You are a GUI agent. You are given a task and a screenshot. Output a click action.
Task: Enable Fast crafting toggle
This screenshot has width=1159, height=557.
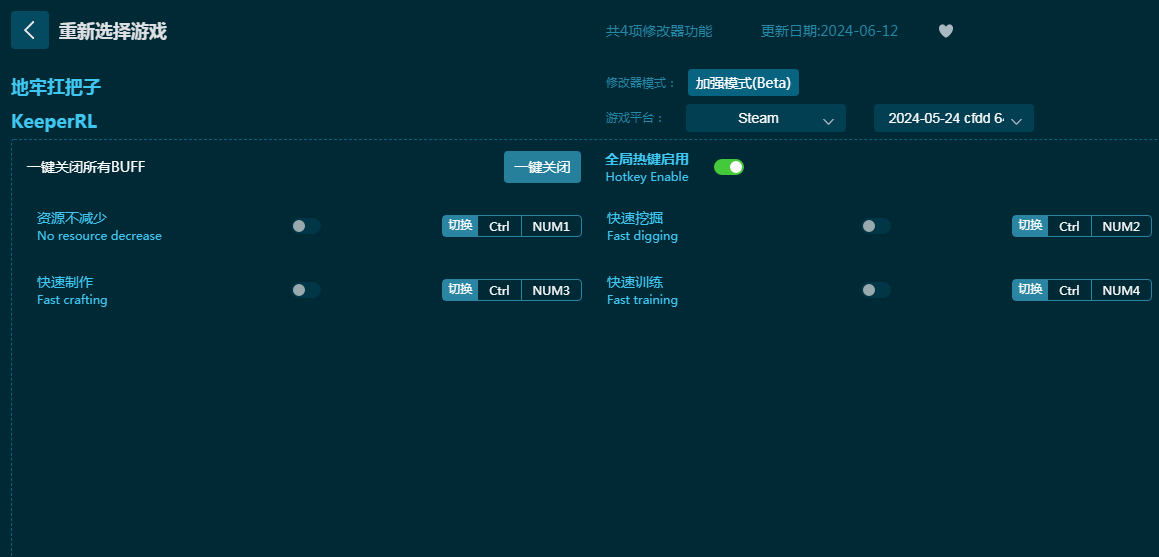(x=306, y=290)
